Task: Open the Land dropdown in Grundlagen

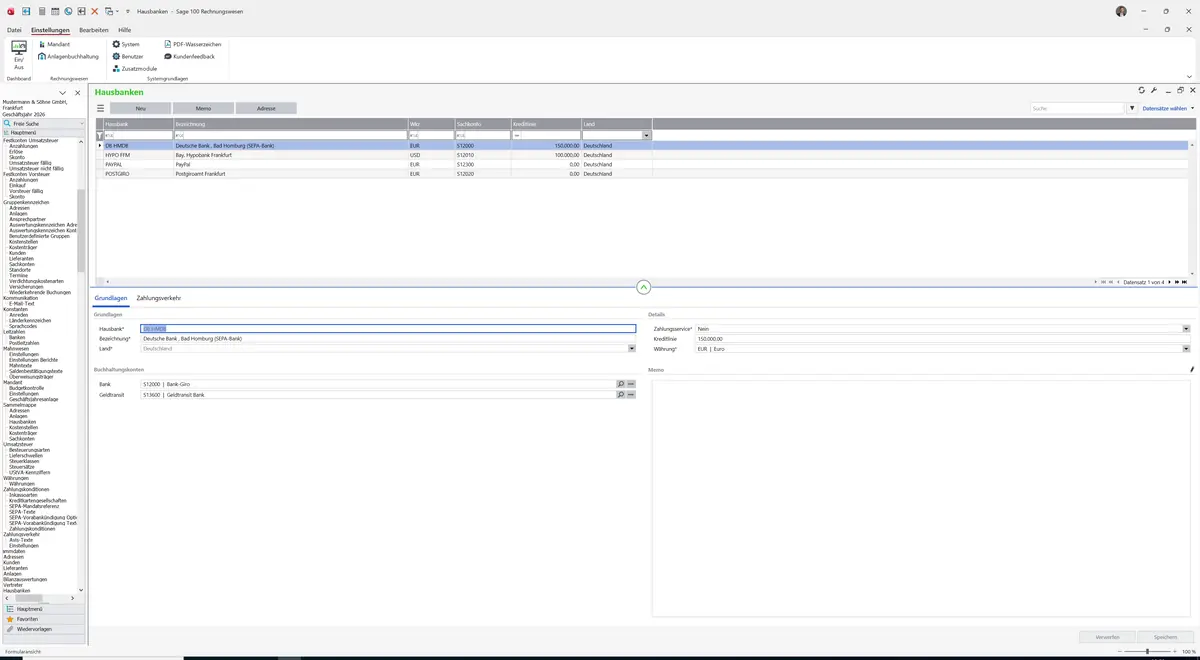Action: click(x=632, y=349)
